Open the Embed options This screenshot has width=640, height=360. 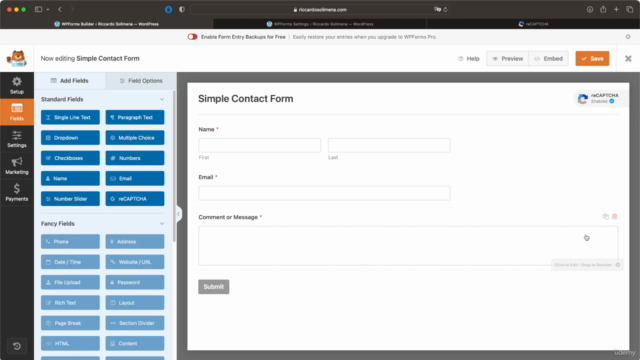click(549, 59)
